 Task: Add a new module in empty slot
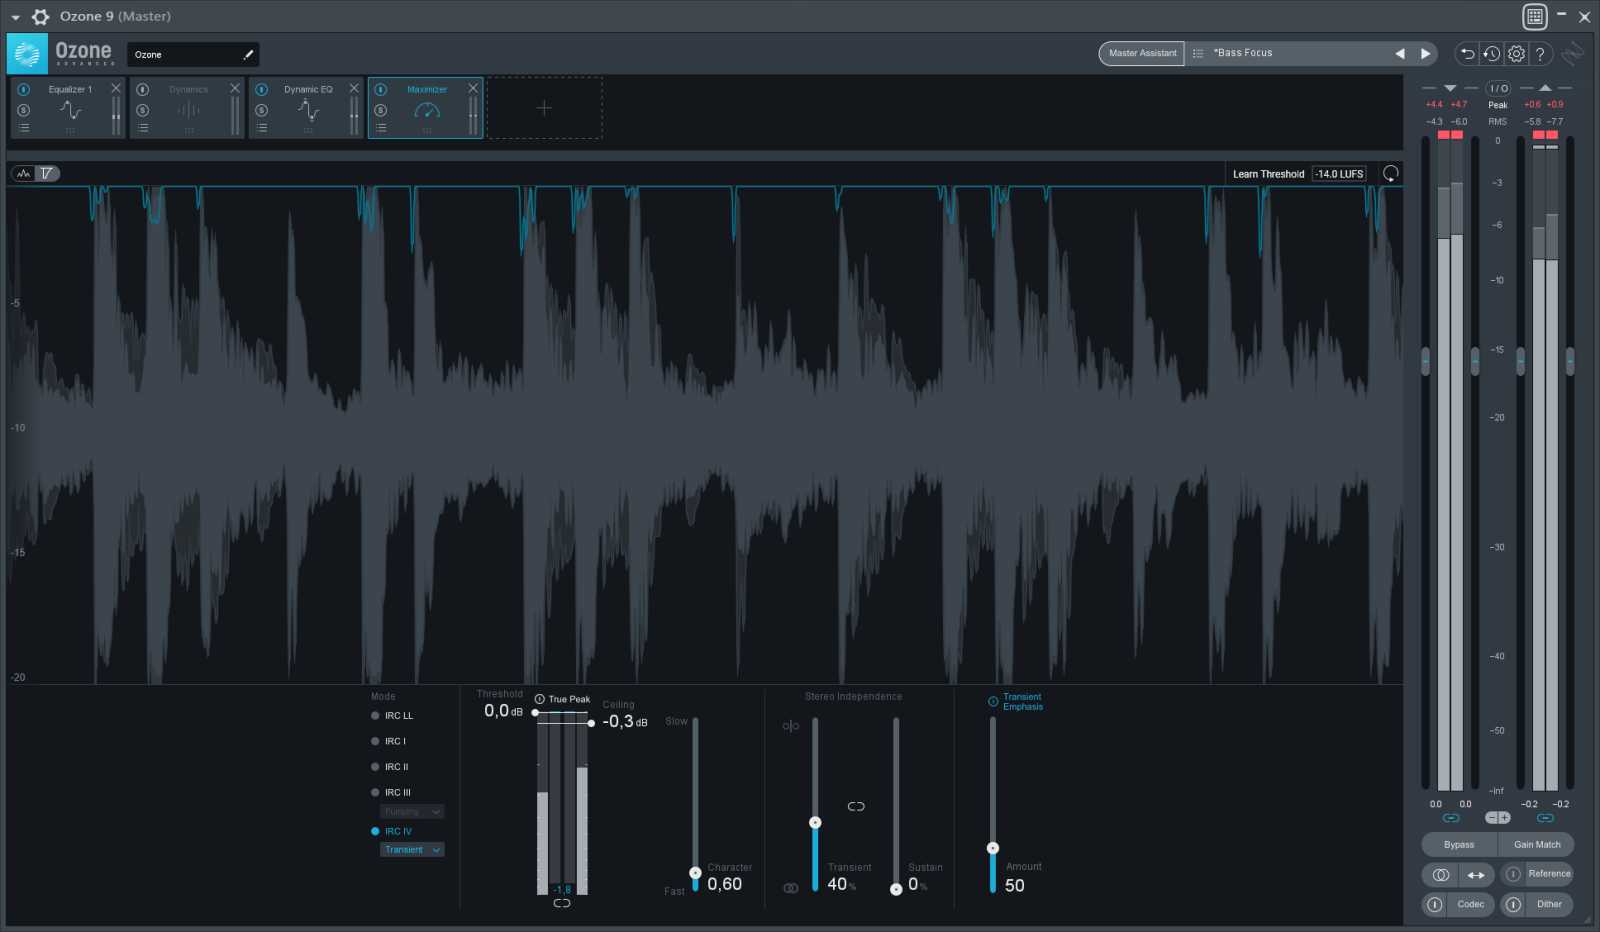coord(544,107)
